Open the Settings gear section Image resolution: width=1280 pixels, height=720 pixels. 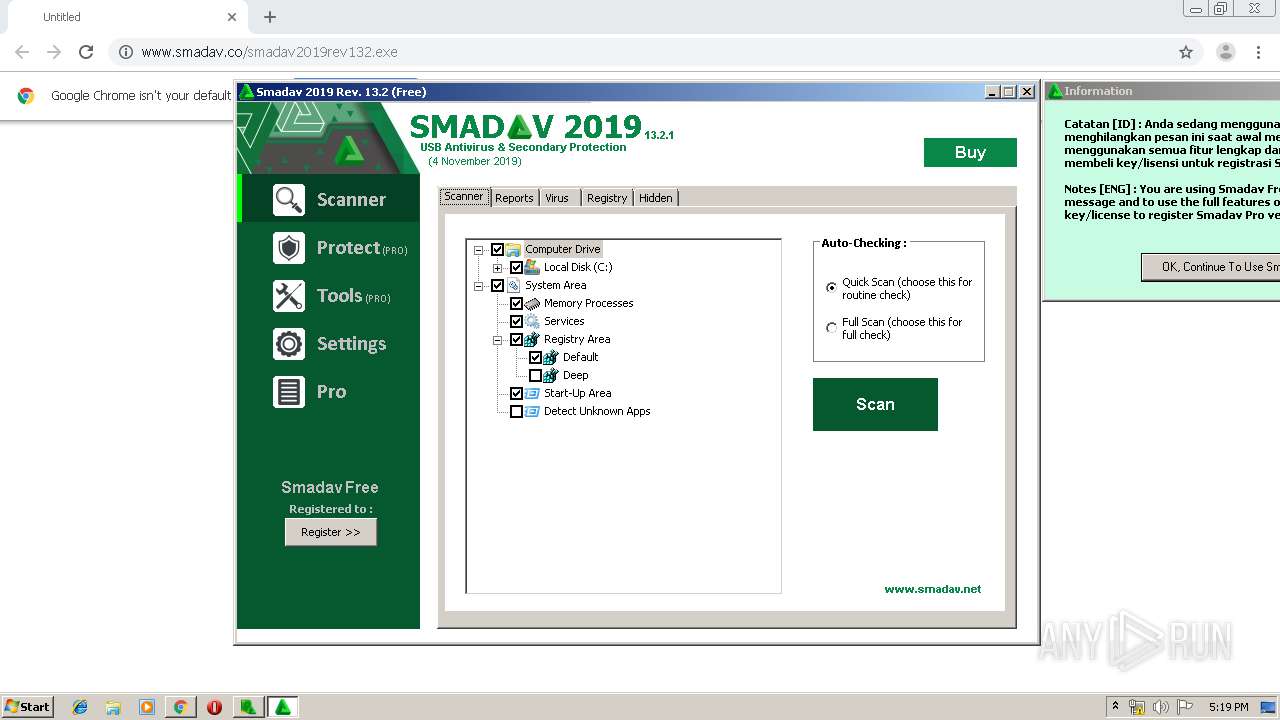[x=329, y=344]
